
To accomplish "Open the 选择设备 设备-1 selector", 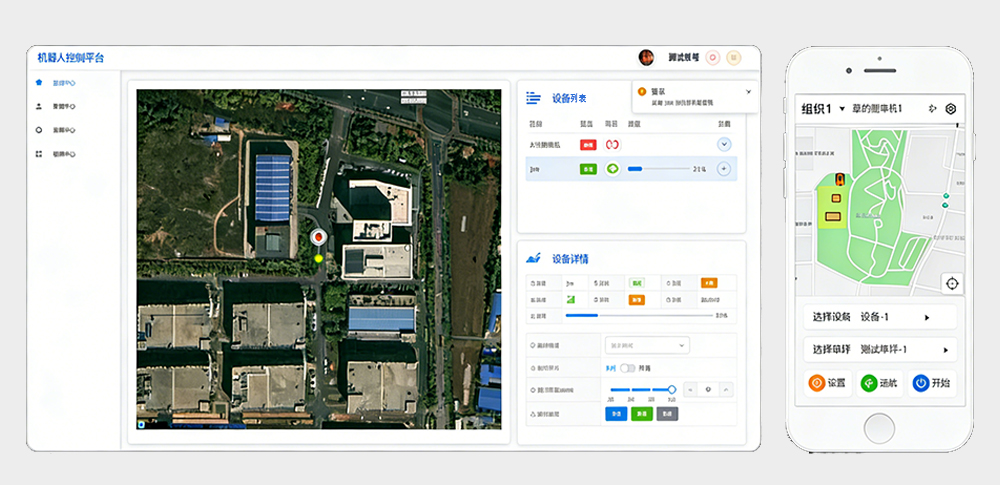I will [879, 317].
